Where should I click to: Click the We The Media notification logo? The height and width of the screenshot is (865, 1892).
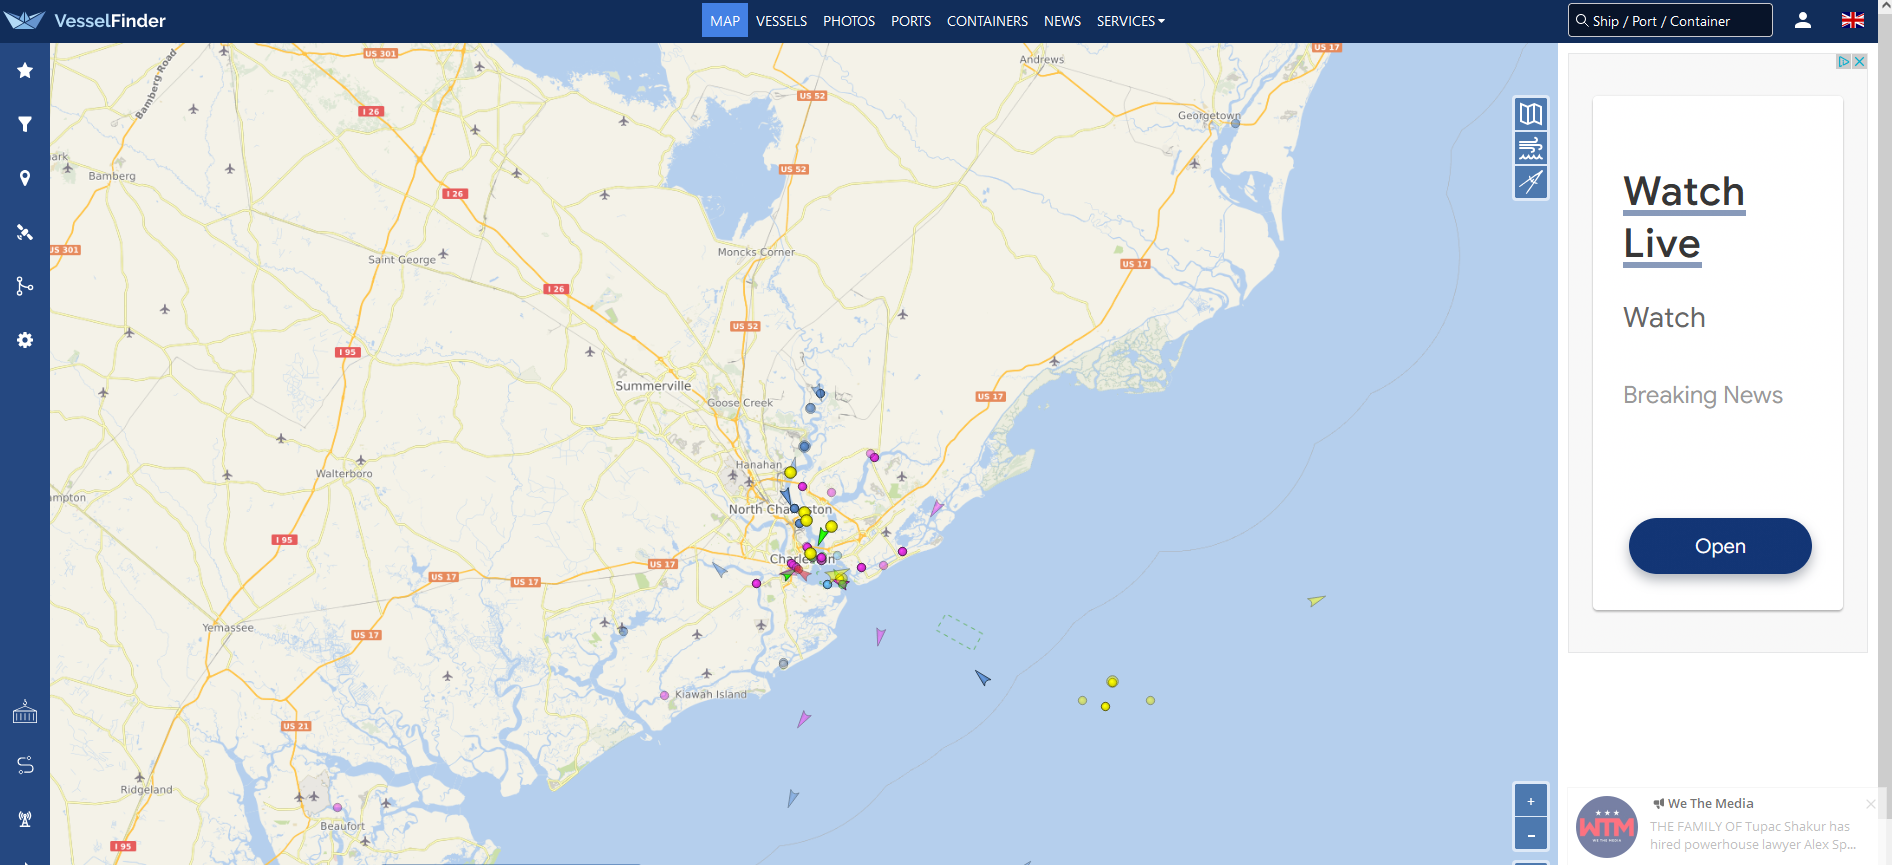[1607, 827]
